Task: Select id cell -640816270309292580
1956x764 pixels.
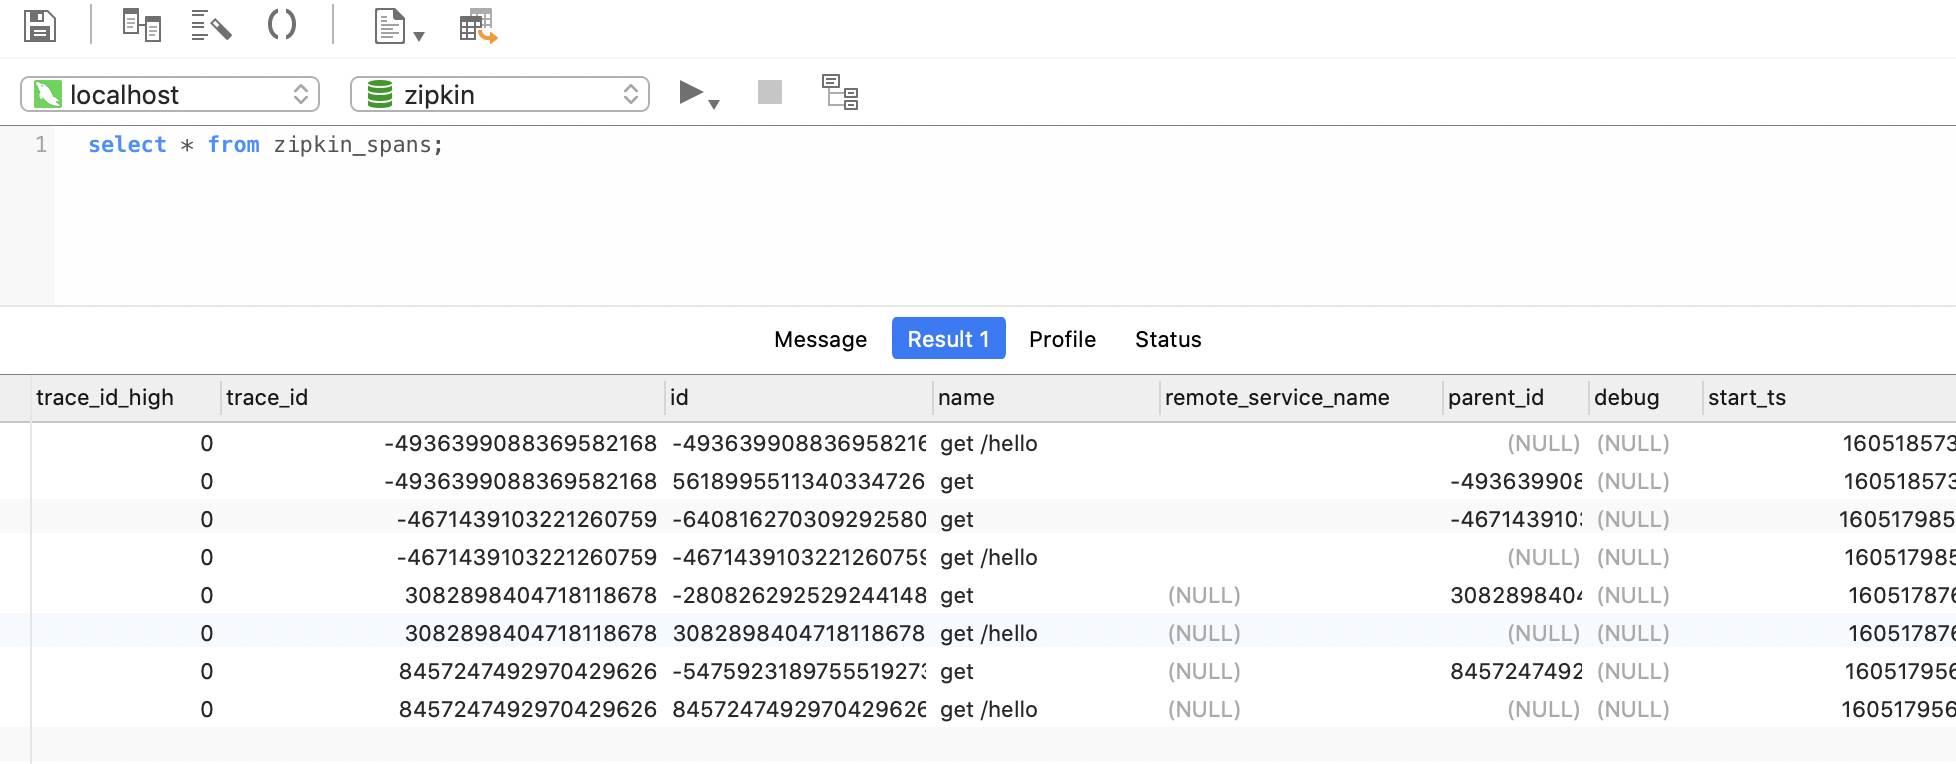Action: click(798, 519)
